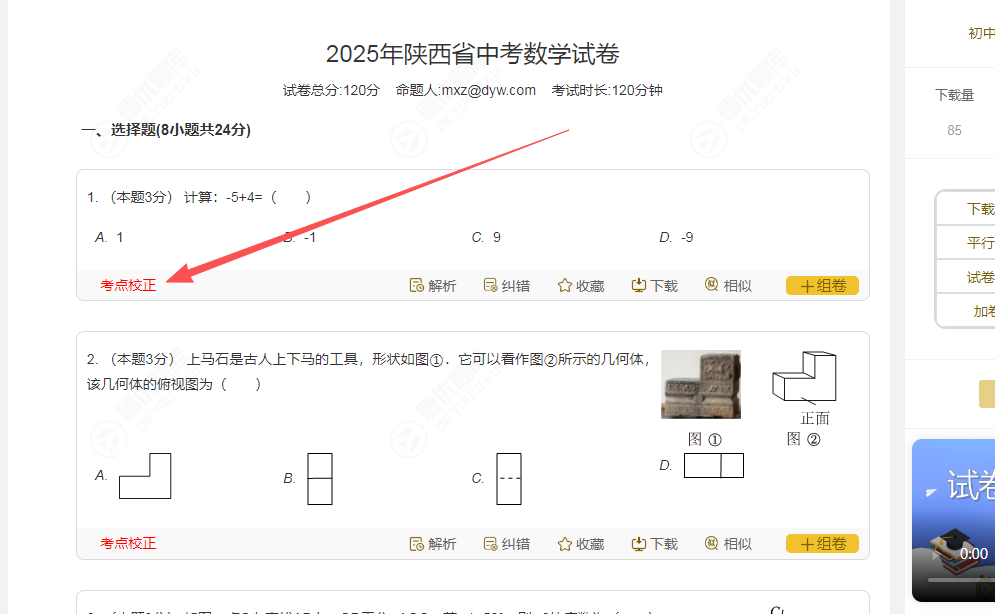The height and width of the screenshot is (614, 995).
Task: Open the 解析 analysis for question 1
Action: point(433,285)
